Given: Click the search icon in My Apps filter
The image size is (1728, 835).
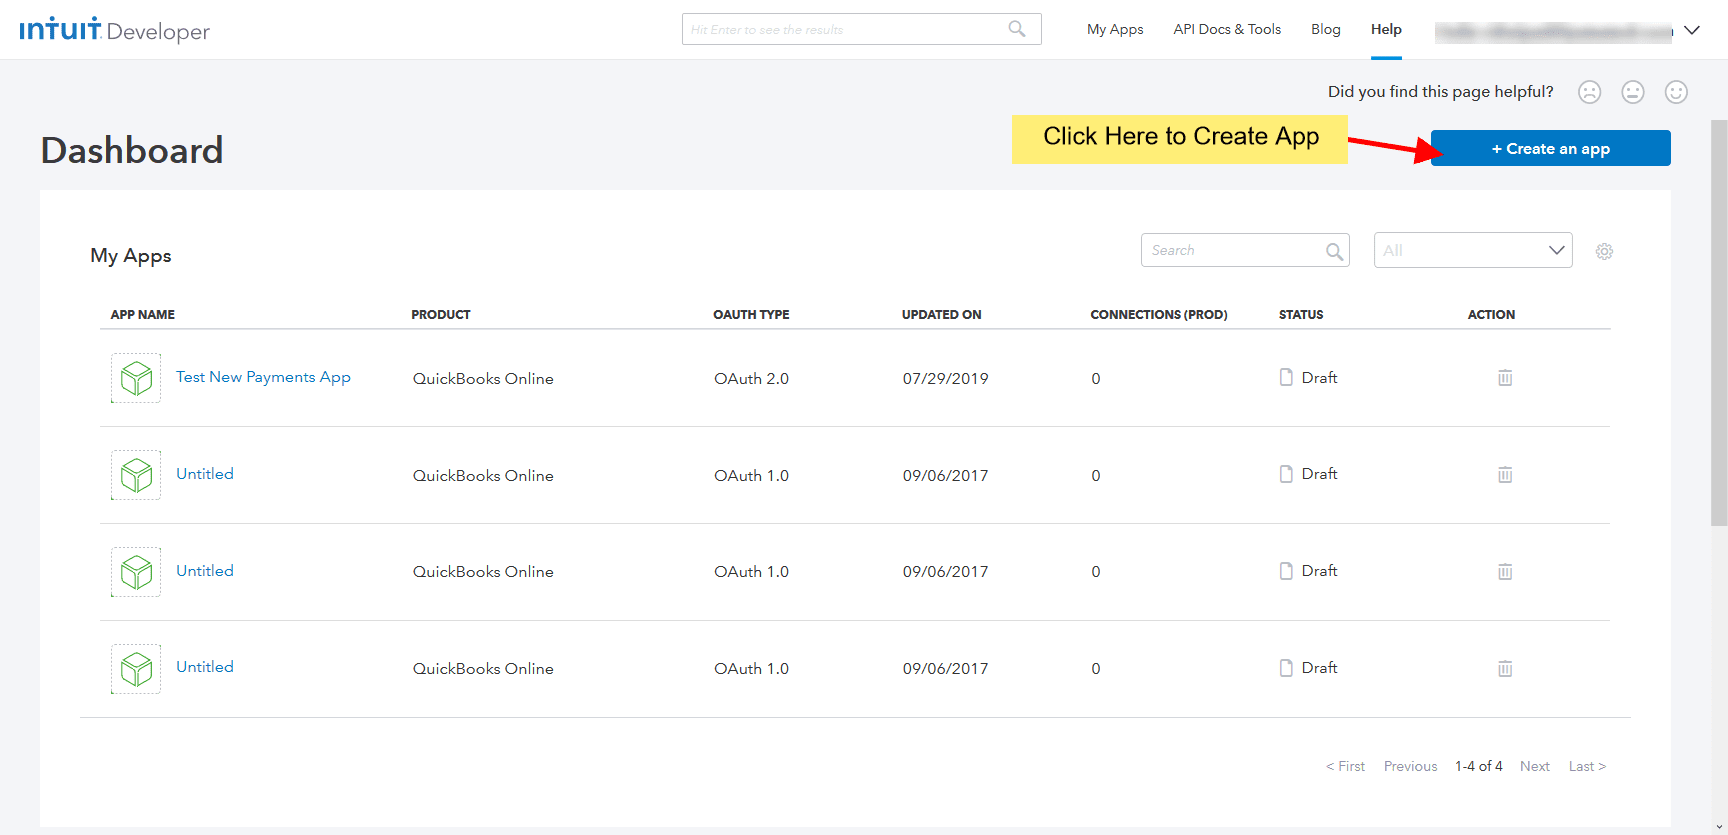Looking at the screenshot, I should 1334,251.
